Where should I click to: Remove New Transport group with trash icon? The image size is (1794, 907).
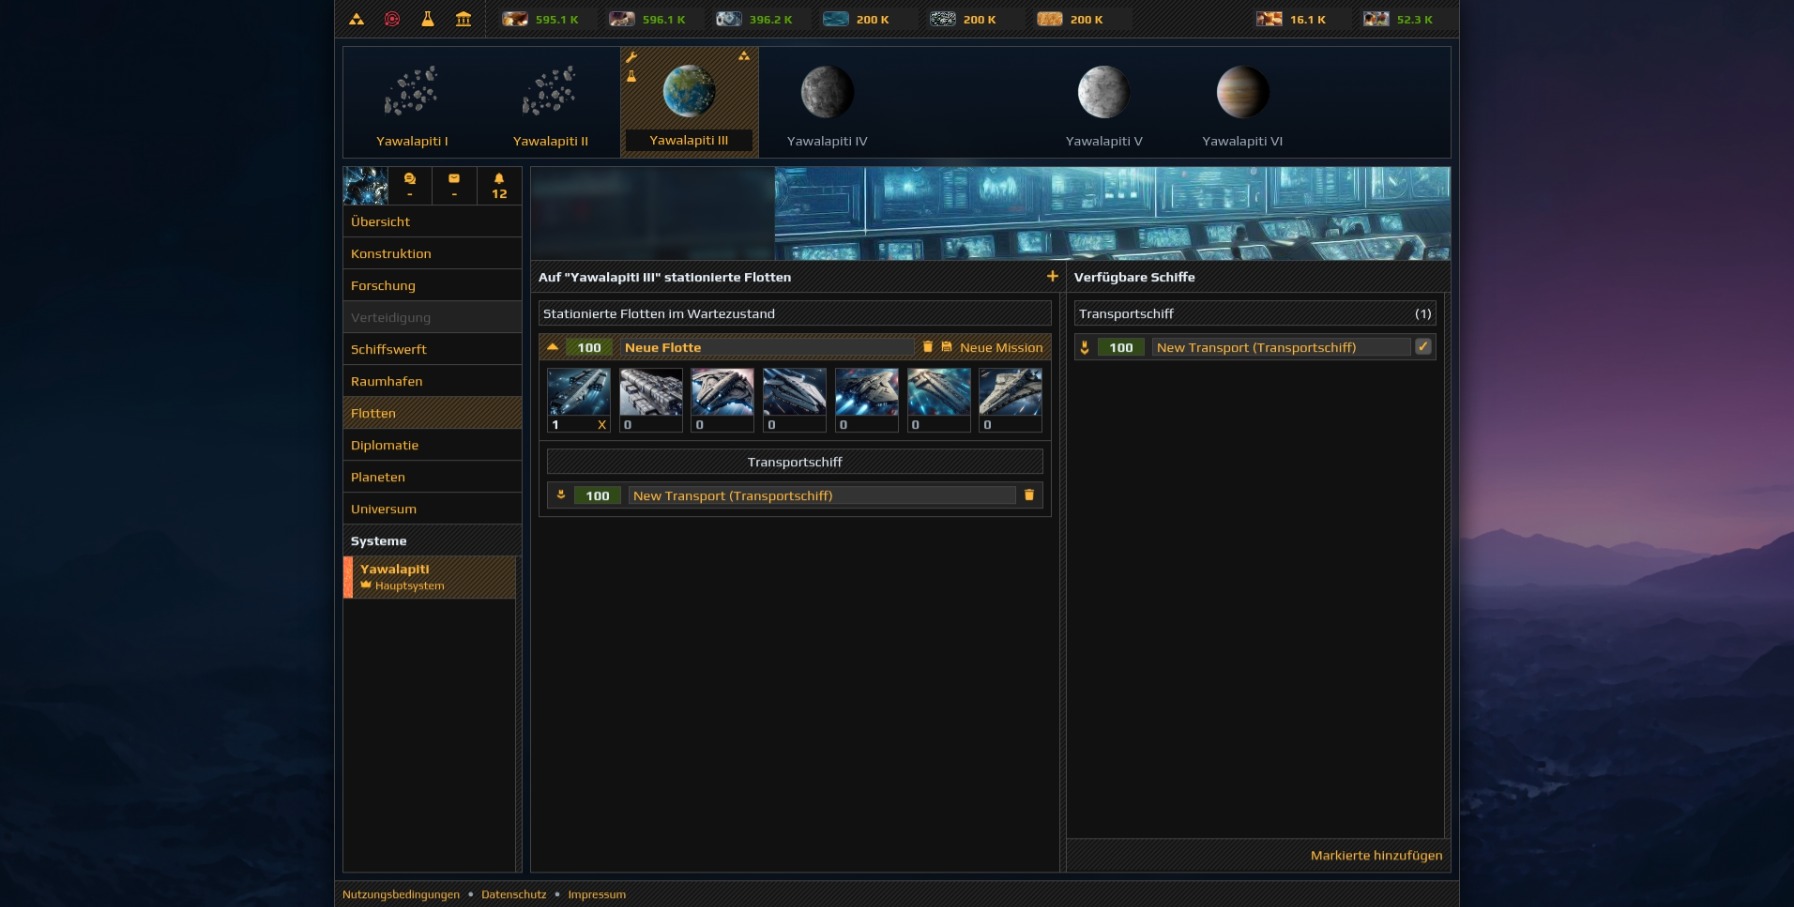point(1031,495)
